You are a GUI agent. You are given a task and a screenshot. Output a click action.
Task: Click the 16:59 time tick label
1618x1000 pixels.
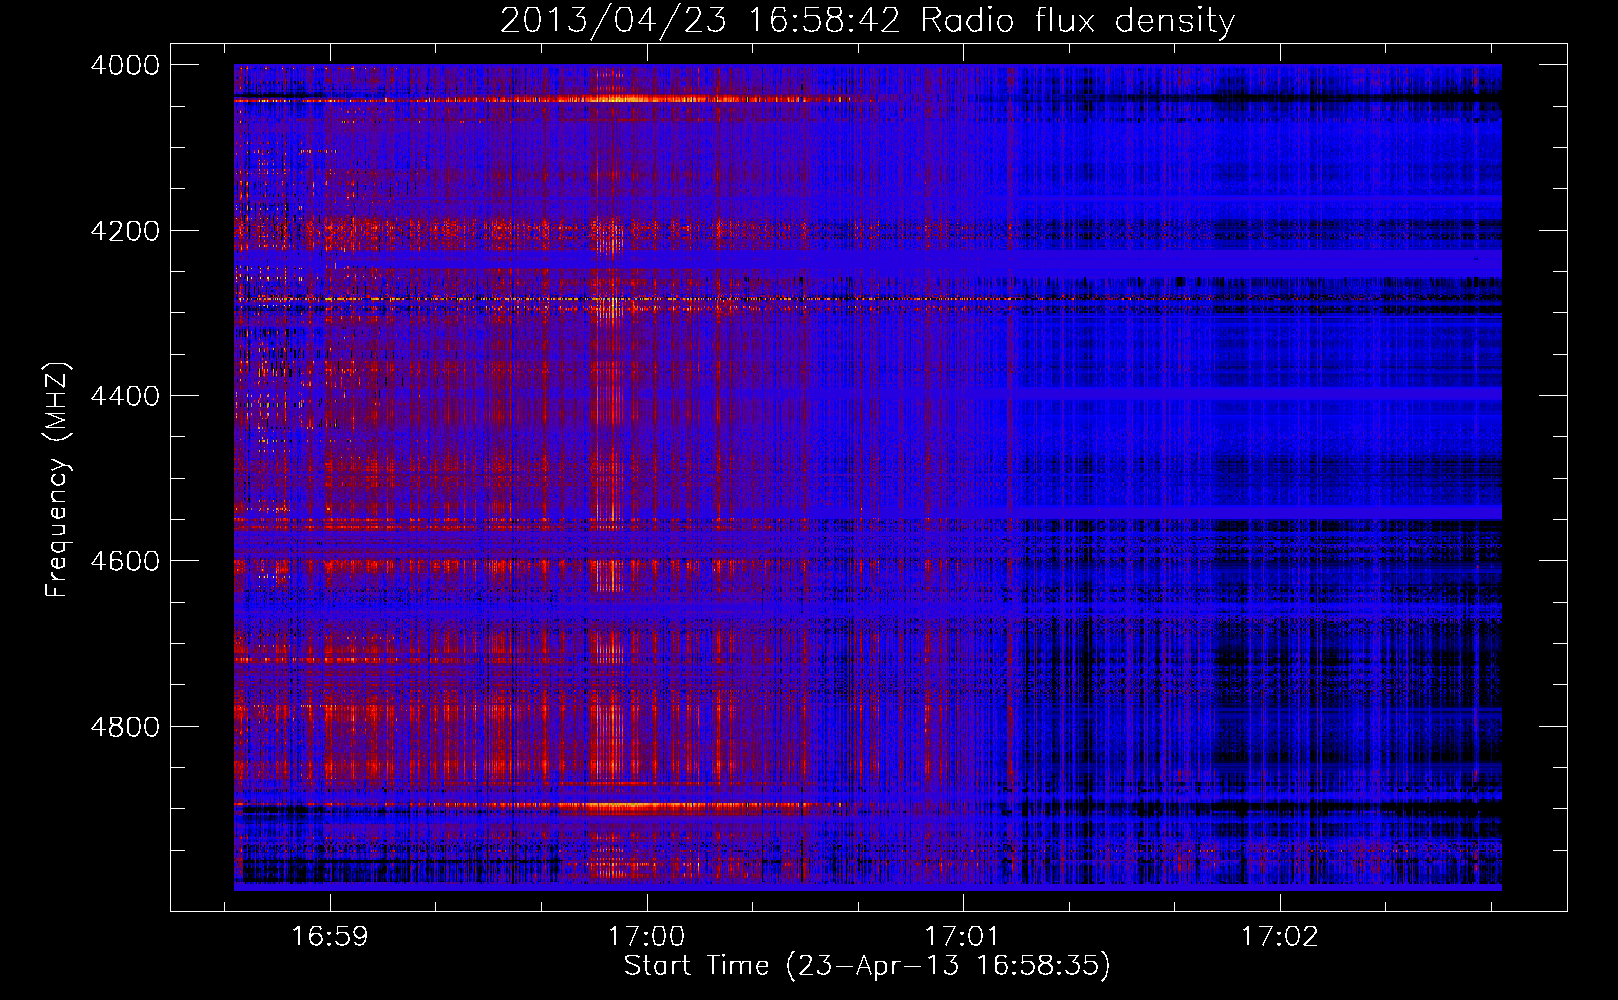pos(329,937)
